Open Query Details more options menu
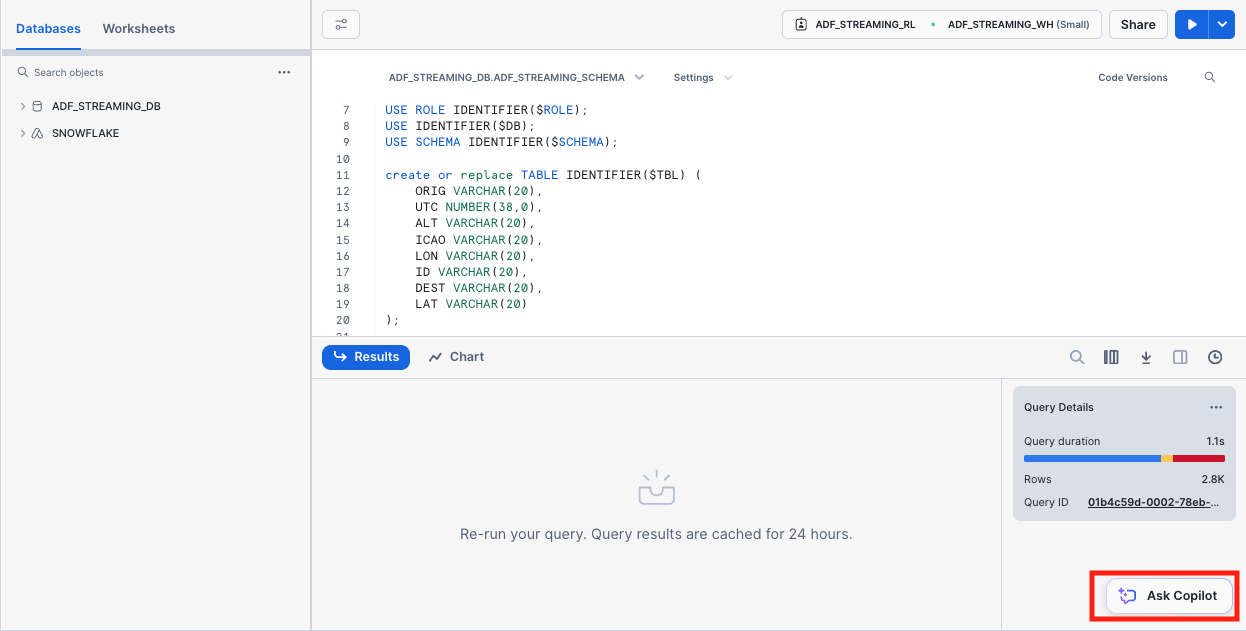The width and height of the screenshot is (1246, 631). point(1216,407)
